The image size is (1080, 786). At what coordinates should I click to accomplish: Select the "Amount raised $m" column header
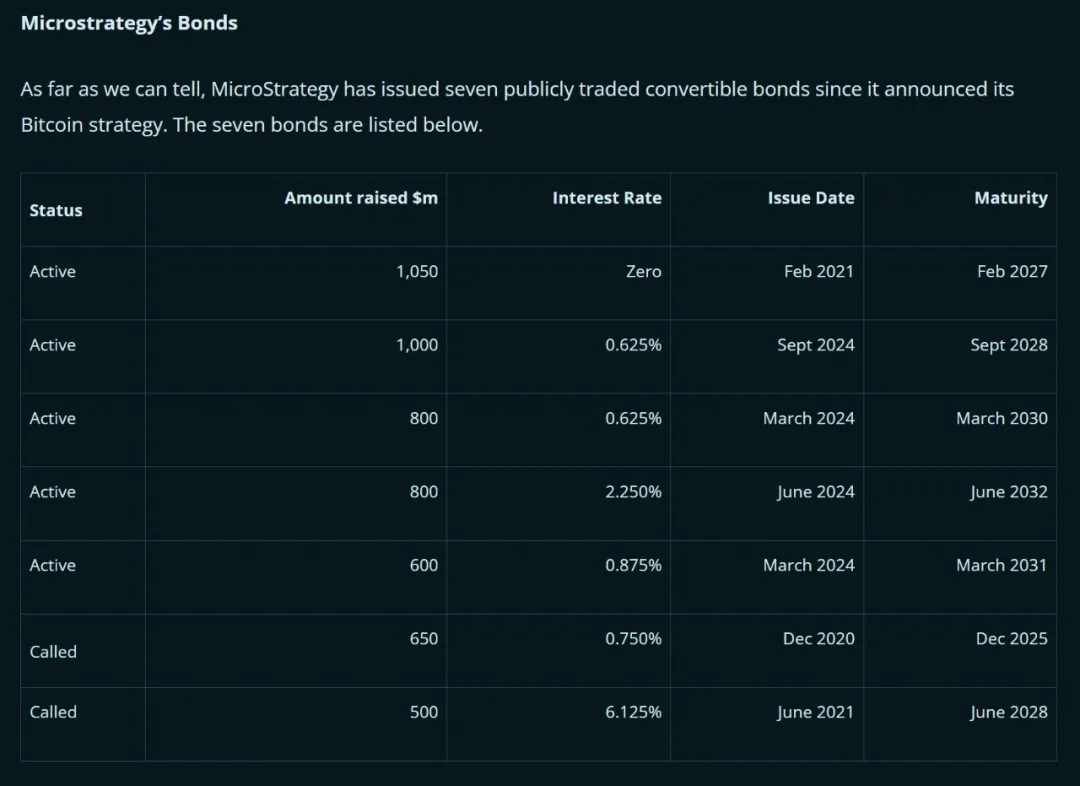tap(361, 198)
